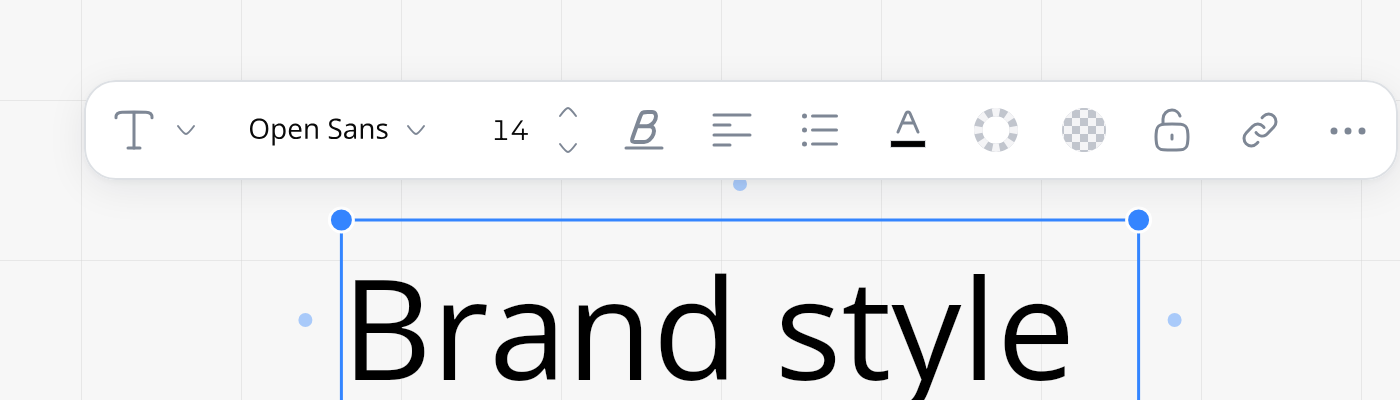Open the more options ellipsis menu
The height and width of the screenshot is (400, 1400).
click(x=1348, y=131)
